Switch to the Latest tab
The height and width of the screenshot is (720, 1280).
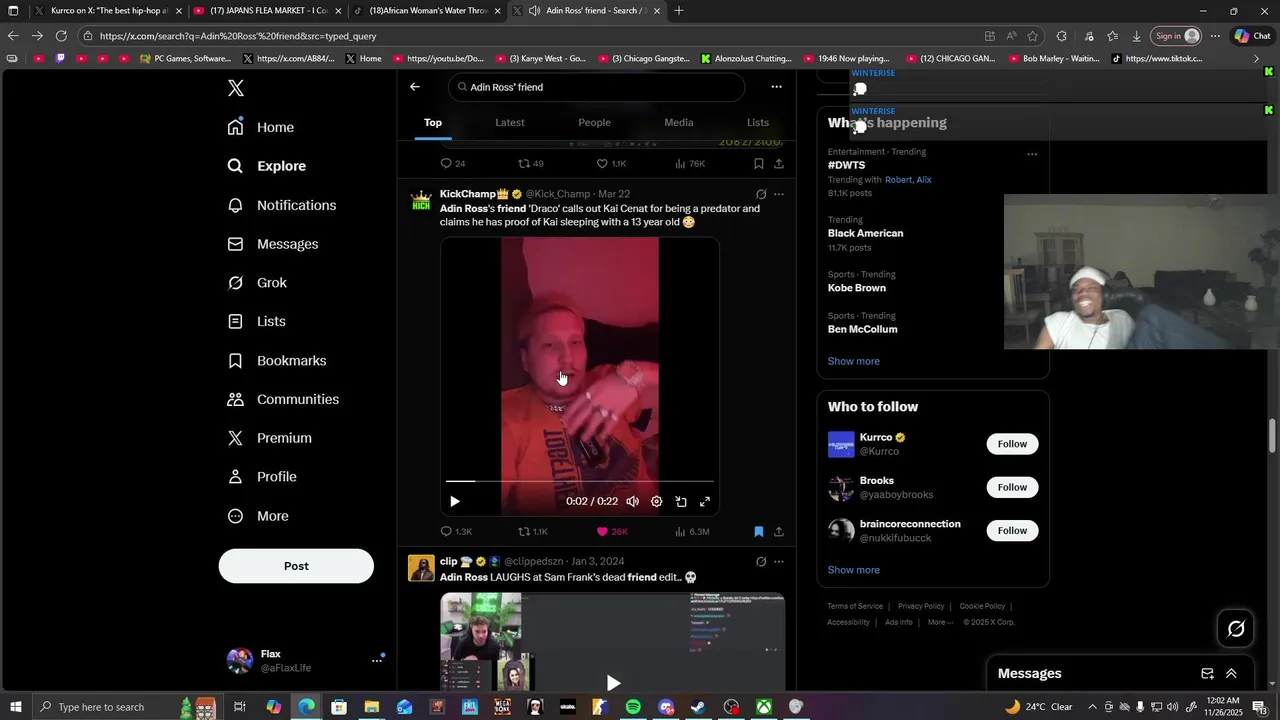(x=510, y=123)
